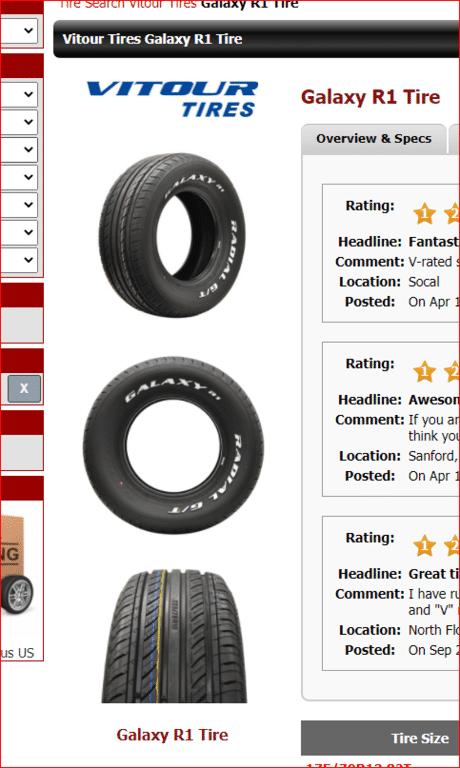The image size is (460, 768).
Task: Expand the last sidebar dropdown
Action: [x=19, y=260]
